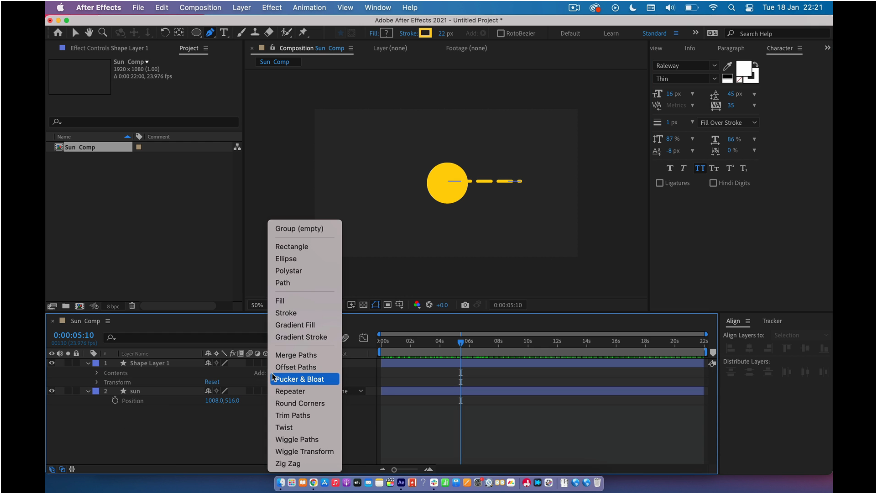Hide Shape Layer 1 with eye icon
877x494 pixels.
pyautogui.click(x=51, y=363)
